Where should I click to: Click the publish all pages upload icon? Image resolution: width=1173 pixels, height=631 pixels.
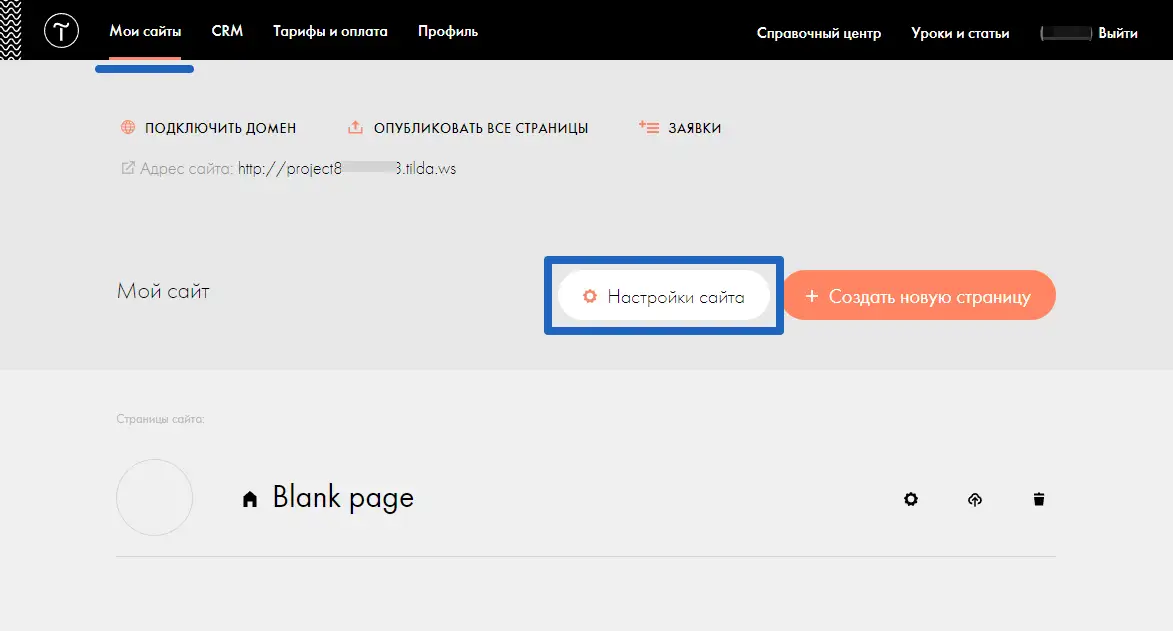[355, 128]
